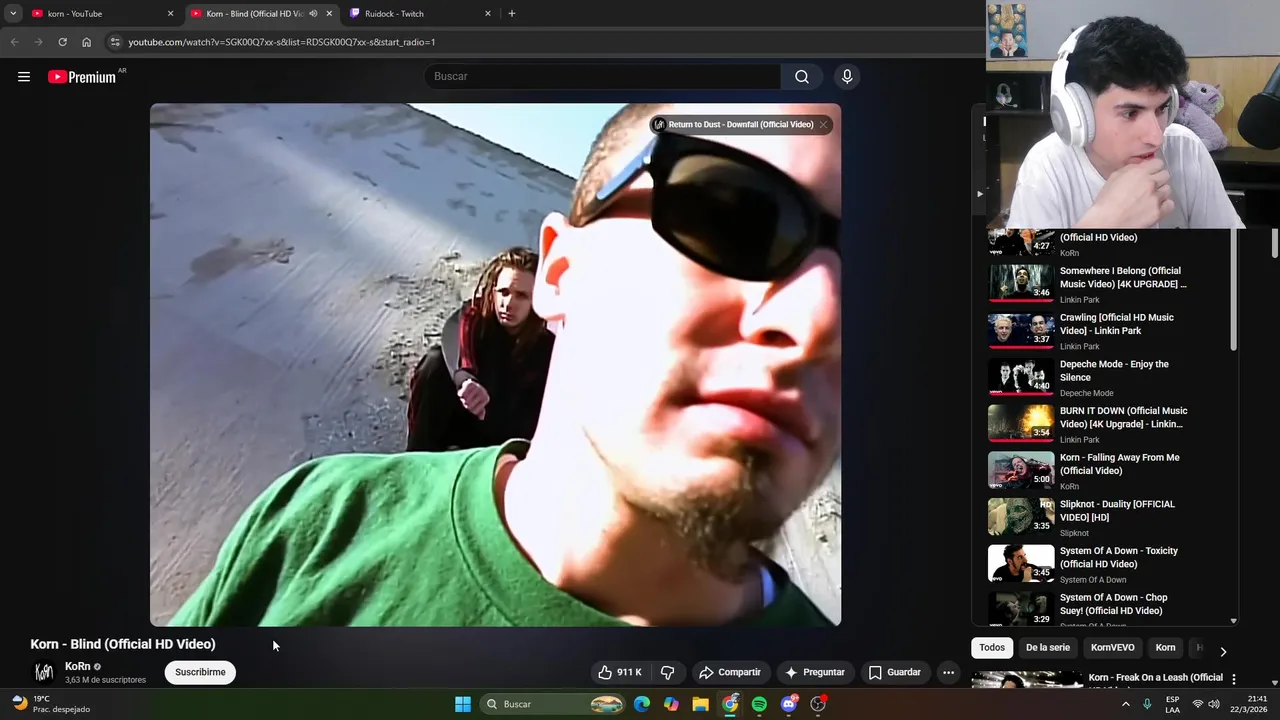
Task: Open a new browser tab
Action: click(512, 14)
